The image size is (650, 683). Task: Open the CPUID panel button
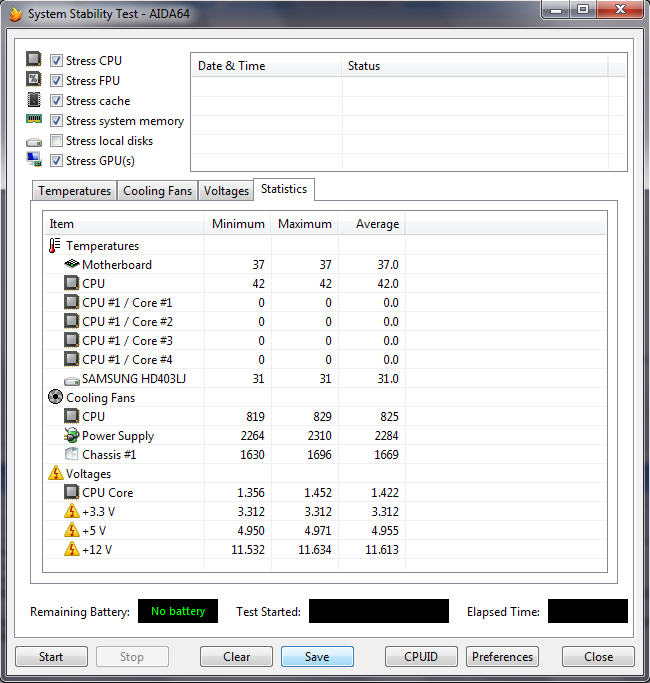point(421,656)
